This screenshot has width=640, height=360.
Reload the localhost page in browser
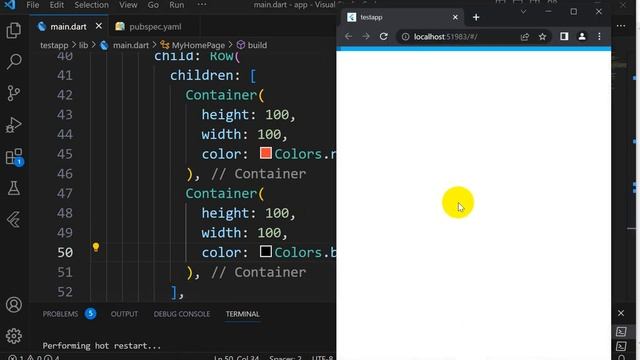tap(383, 36)
